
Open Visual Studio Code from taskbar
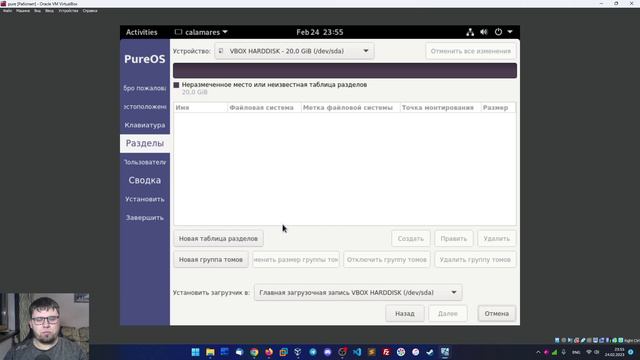pyautogui.click(x=357, y=352)
